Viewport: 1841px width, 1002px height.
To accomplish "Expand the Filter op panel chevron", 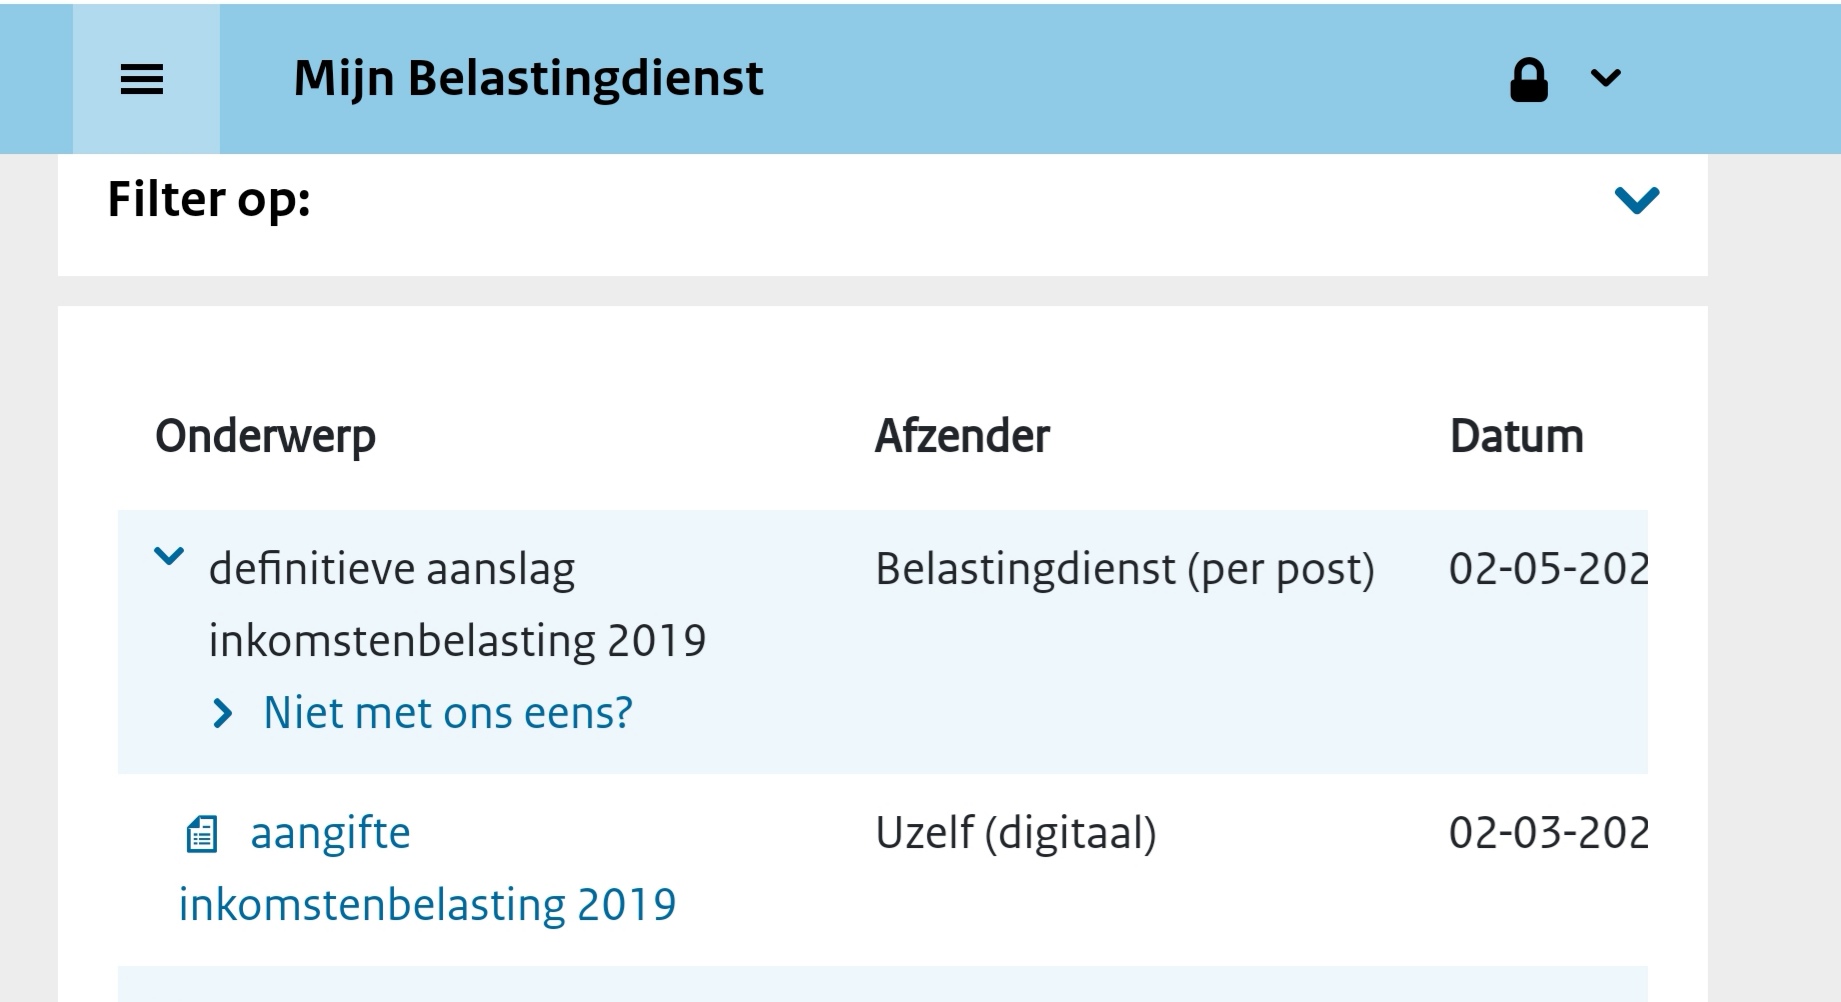I will [x=1636, y=200].
